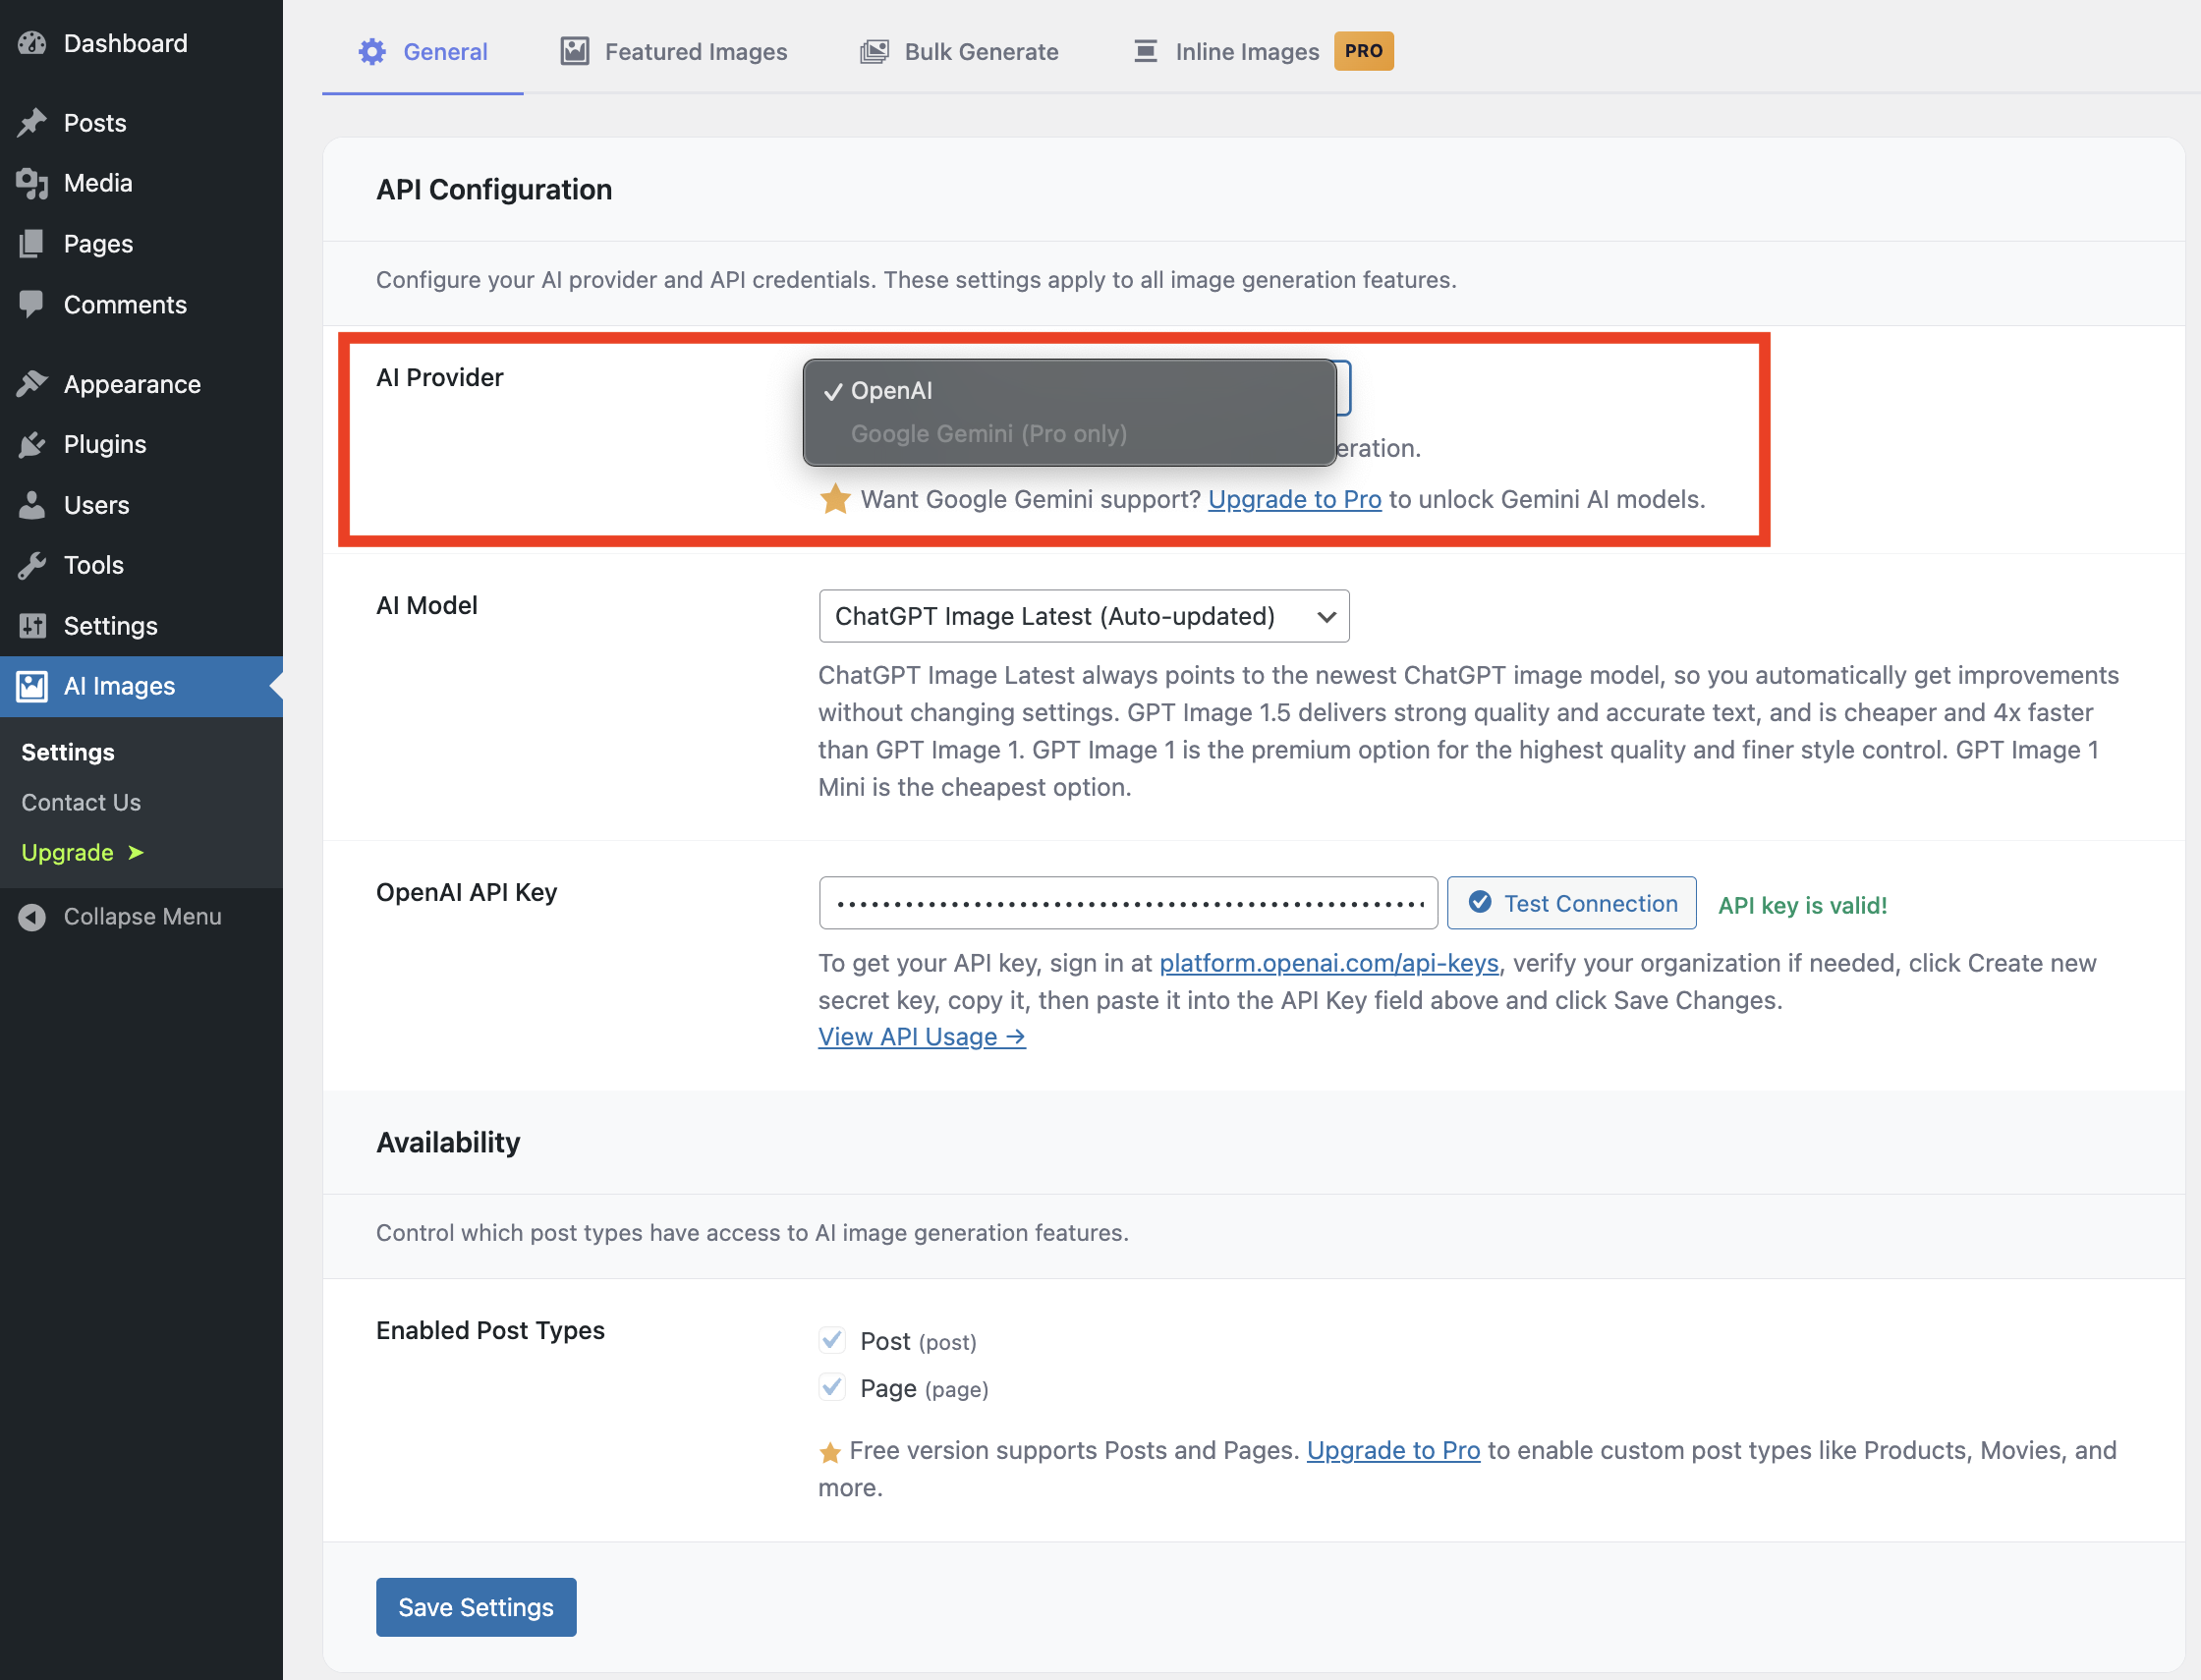Viewport: 2201px width, 1680px height.
Task: Click the Test Connection button
Action: (1571, 903)
